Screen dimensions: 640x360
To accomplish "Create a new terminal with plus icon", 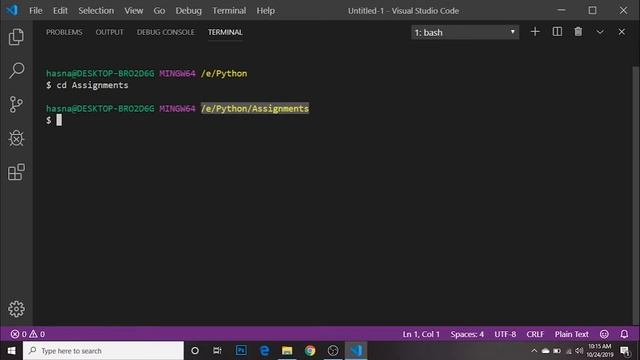I will 535,32.
